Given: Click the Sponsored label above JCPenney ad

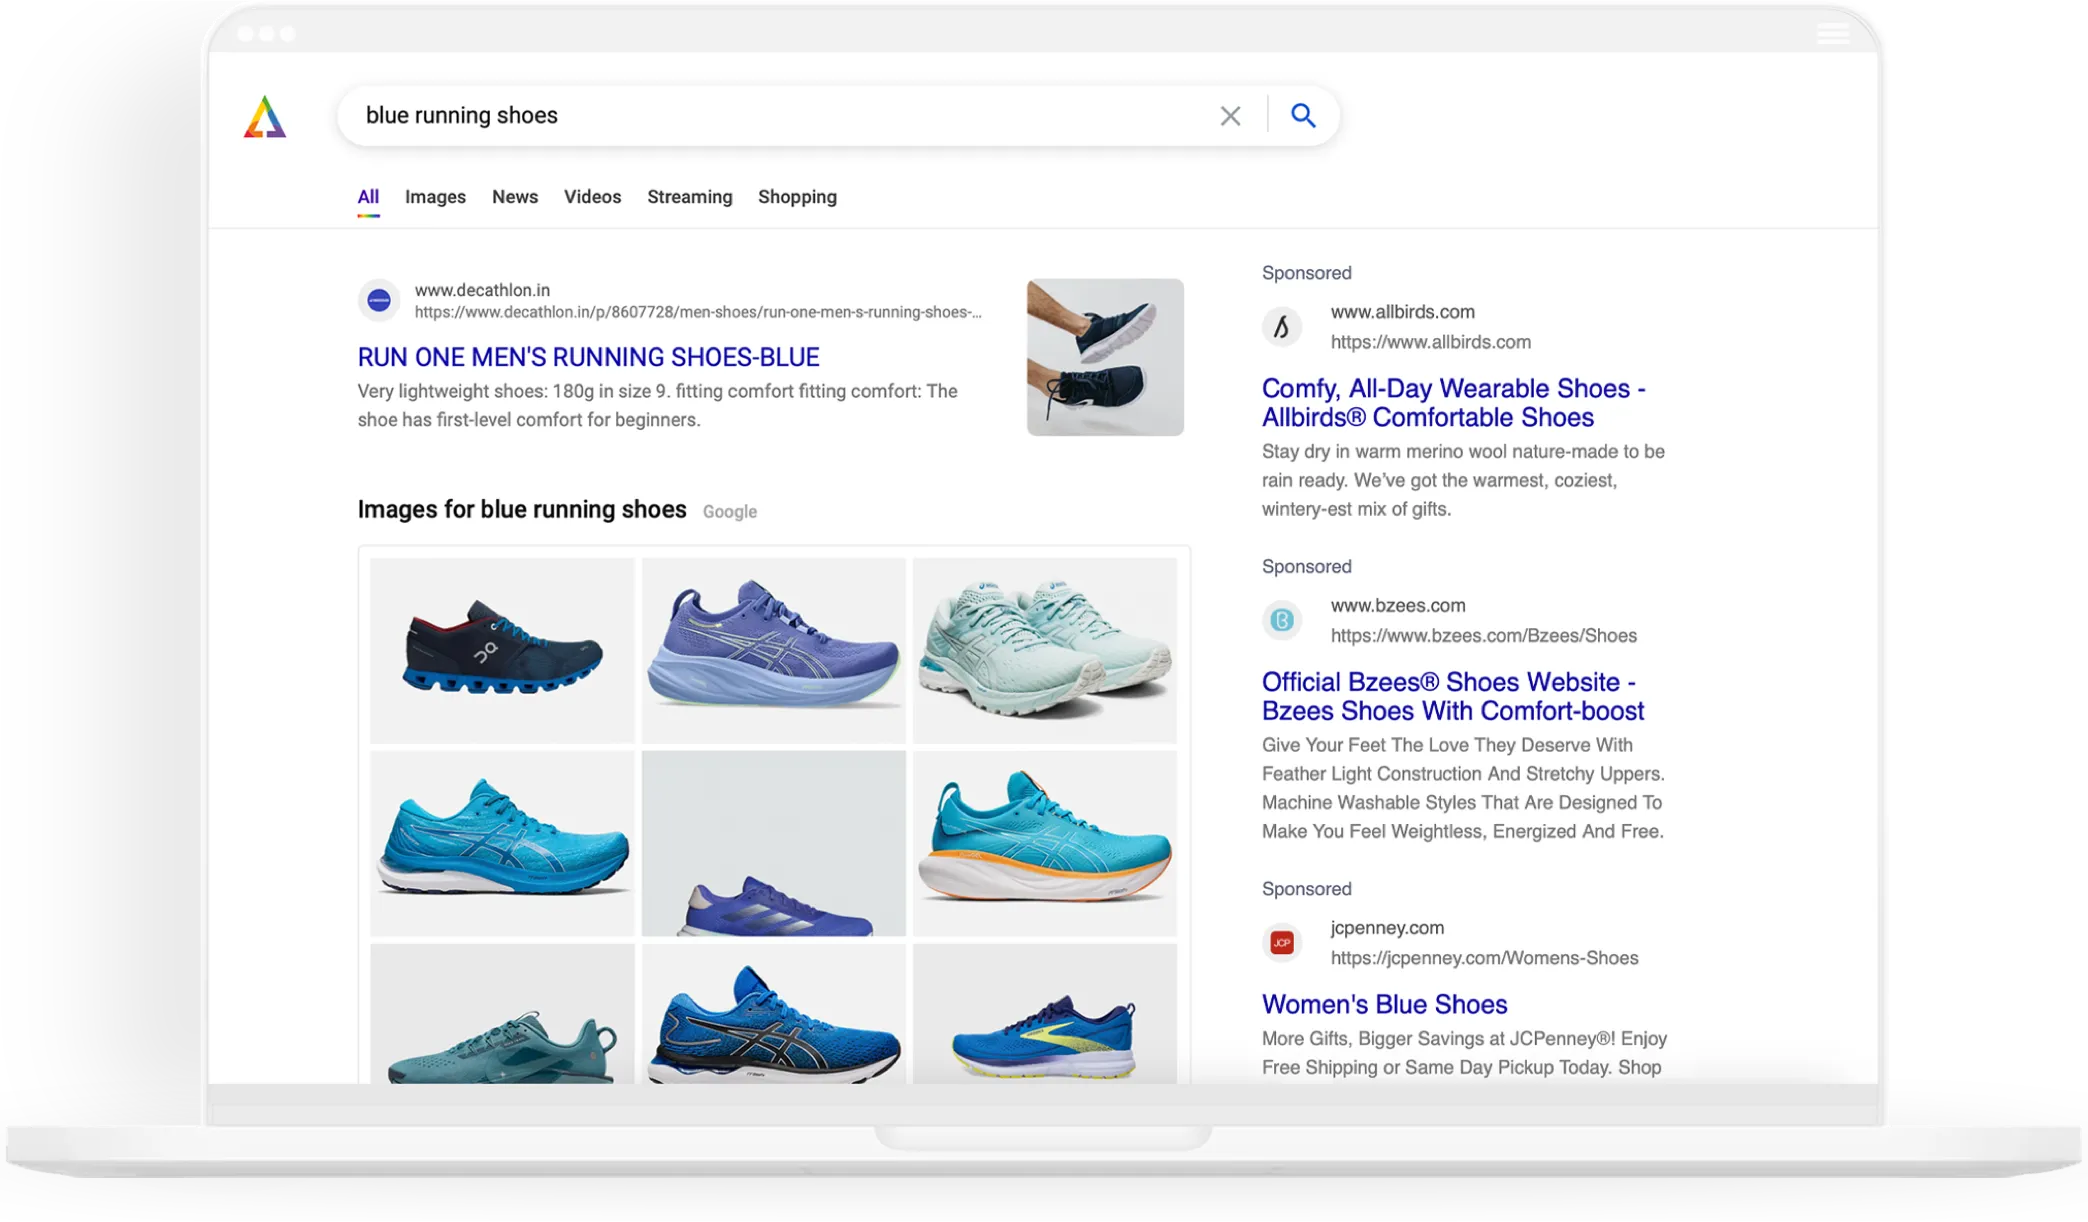Looking at the screenshot, I should click(x=1306, y=889).
